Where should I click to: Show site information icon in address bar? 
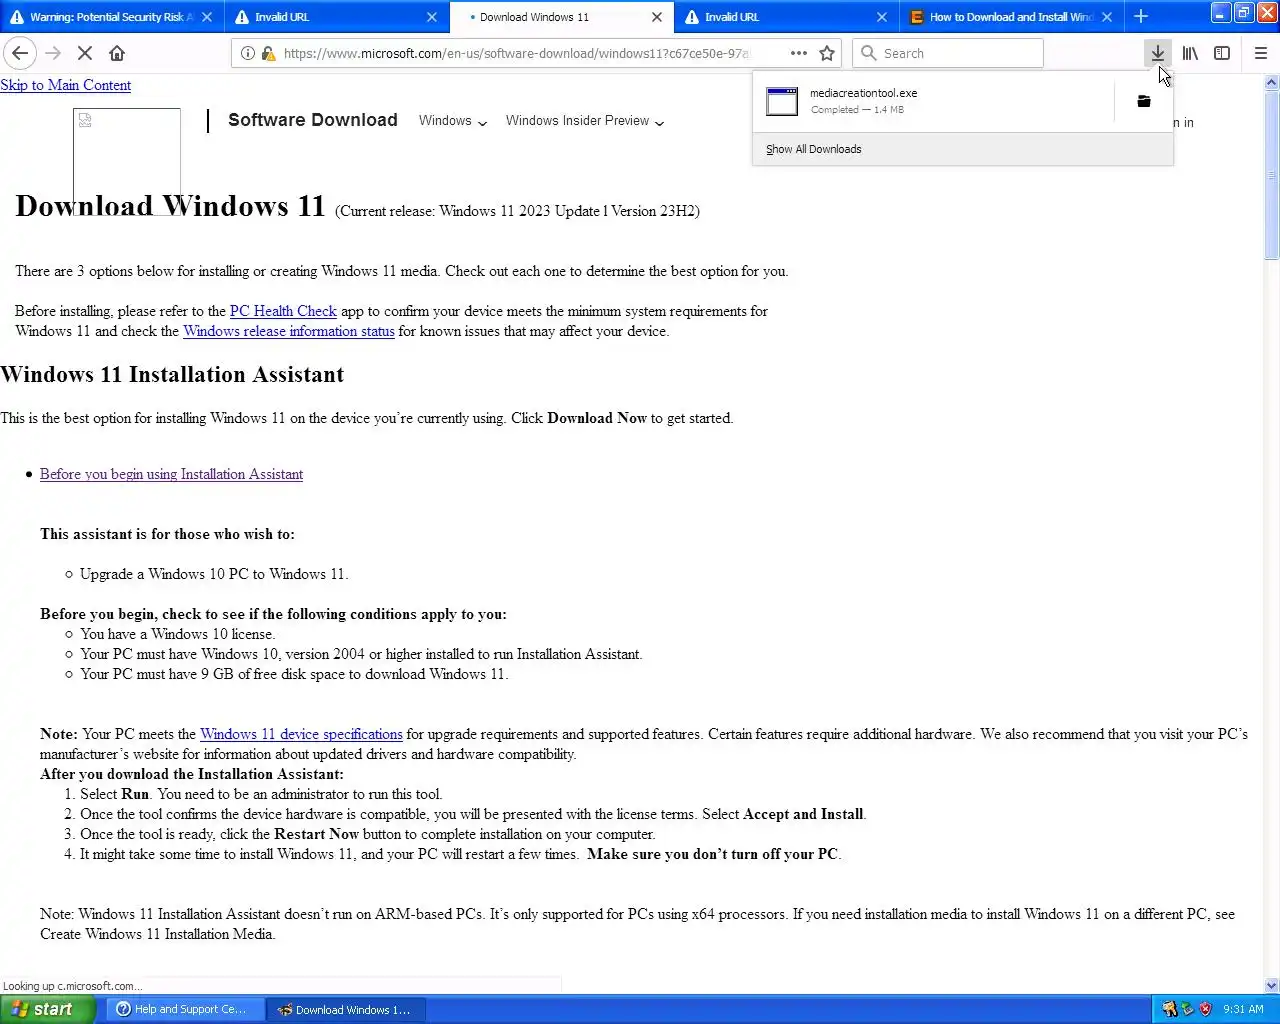point(248,53)
